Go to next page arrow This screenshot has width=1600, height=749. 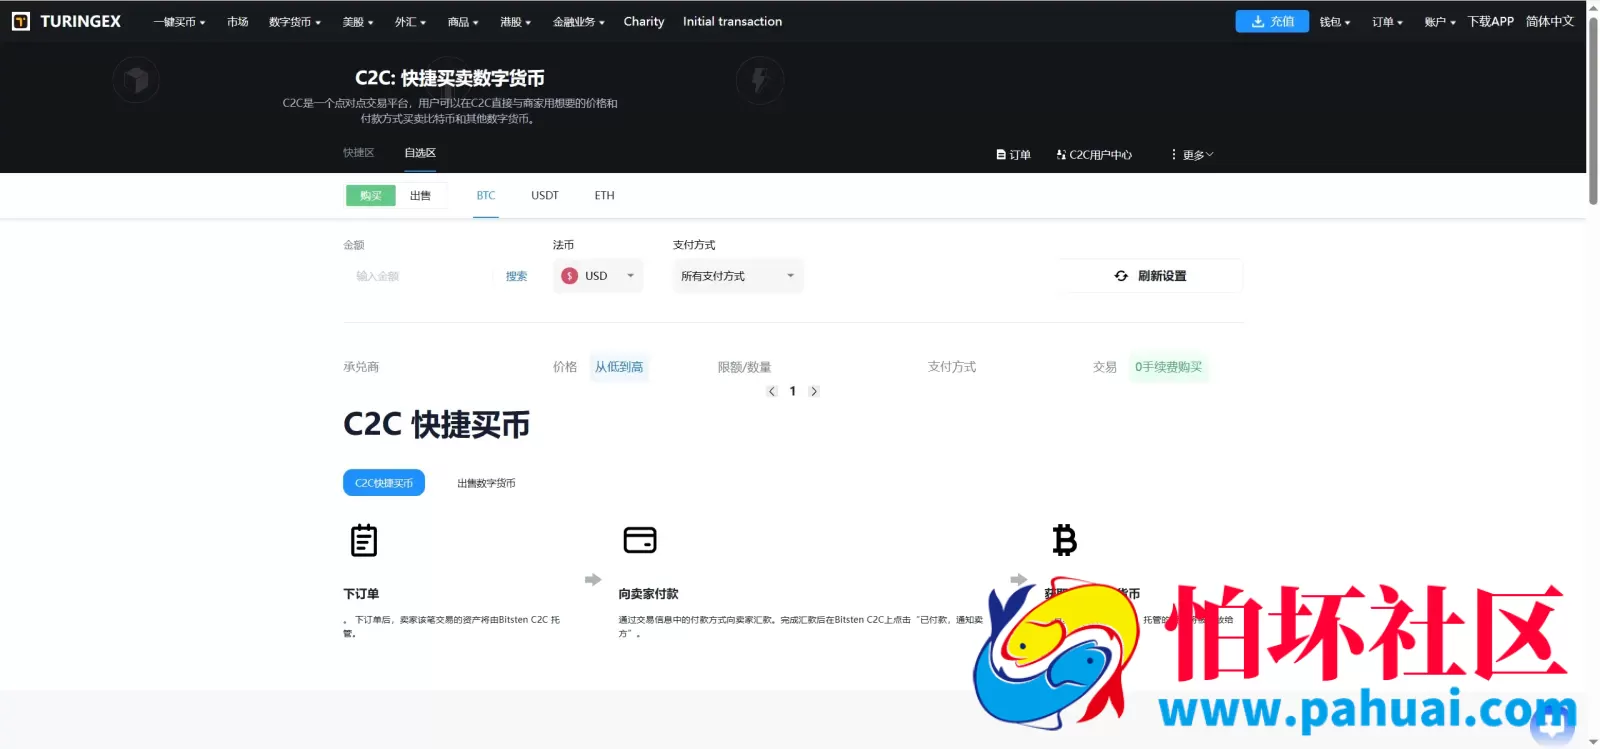(x=814, y=391)
